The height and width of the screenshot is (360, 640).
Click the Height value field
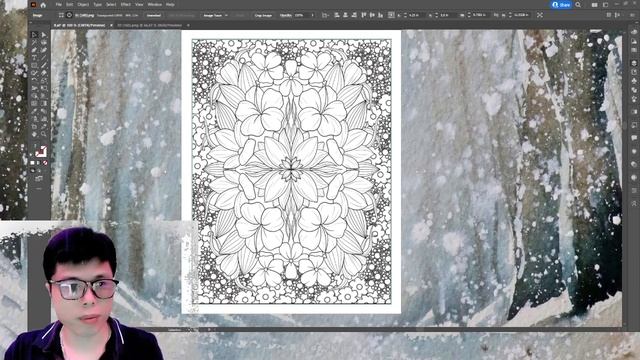pos(520,15)
